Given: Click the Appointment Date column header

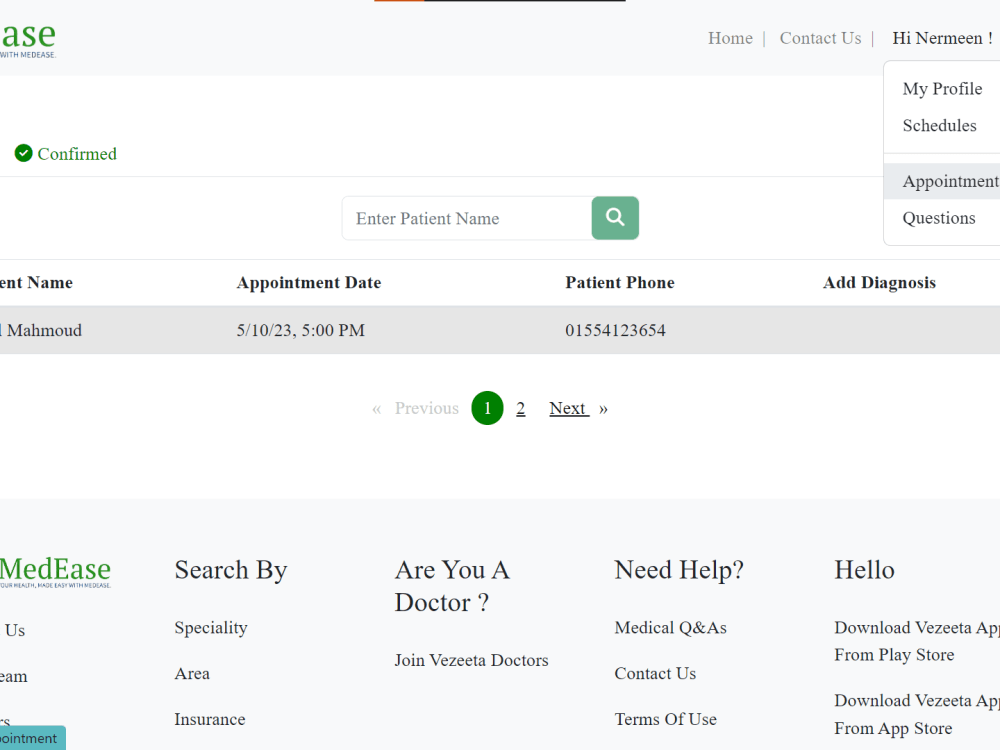Looking at the screenshot, I should 309,283.
